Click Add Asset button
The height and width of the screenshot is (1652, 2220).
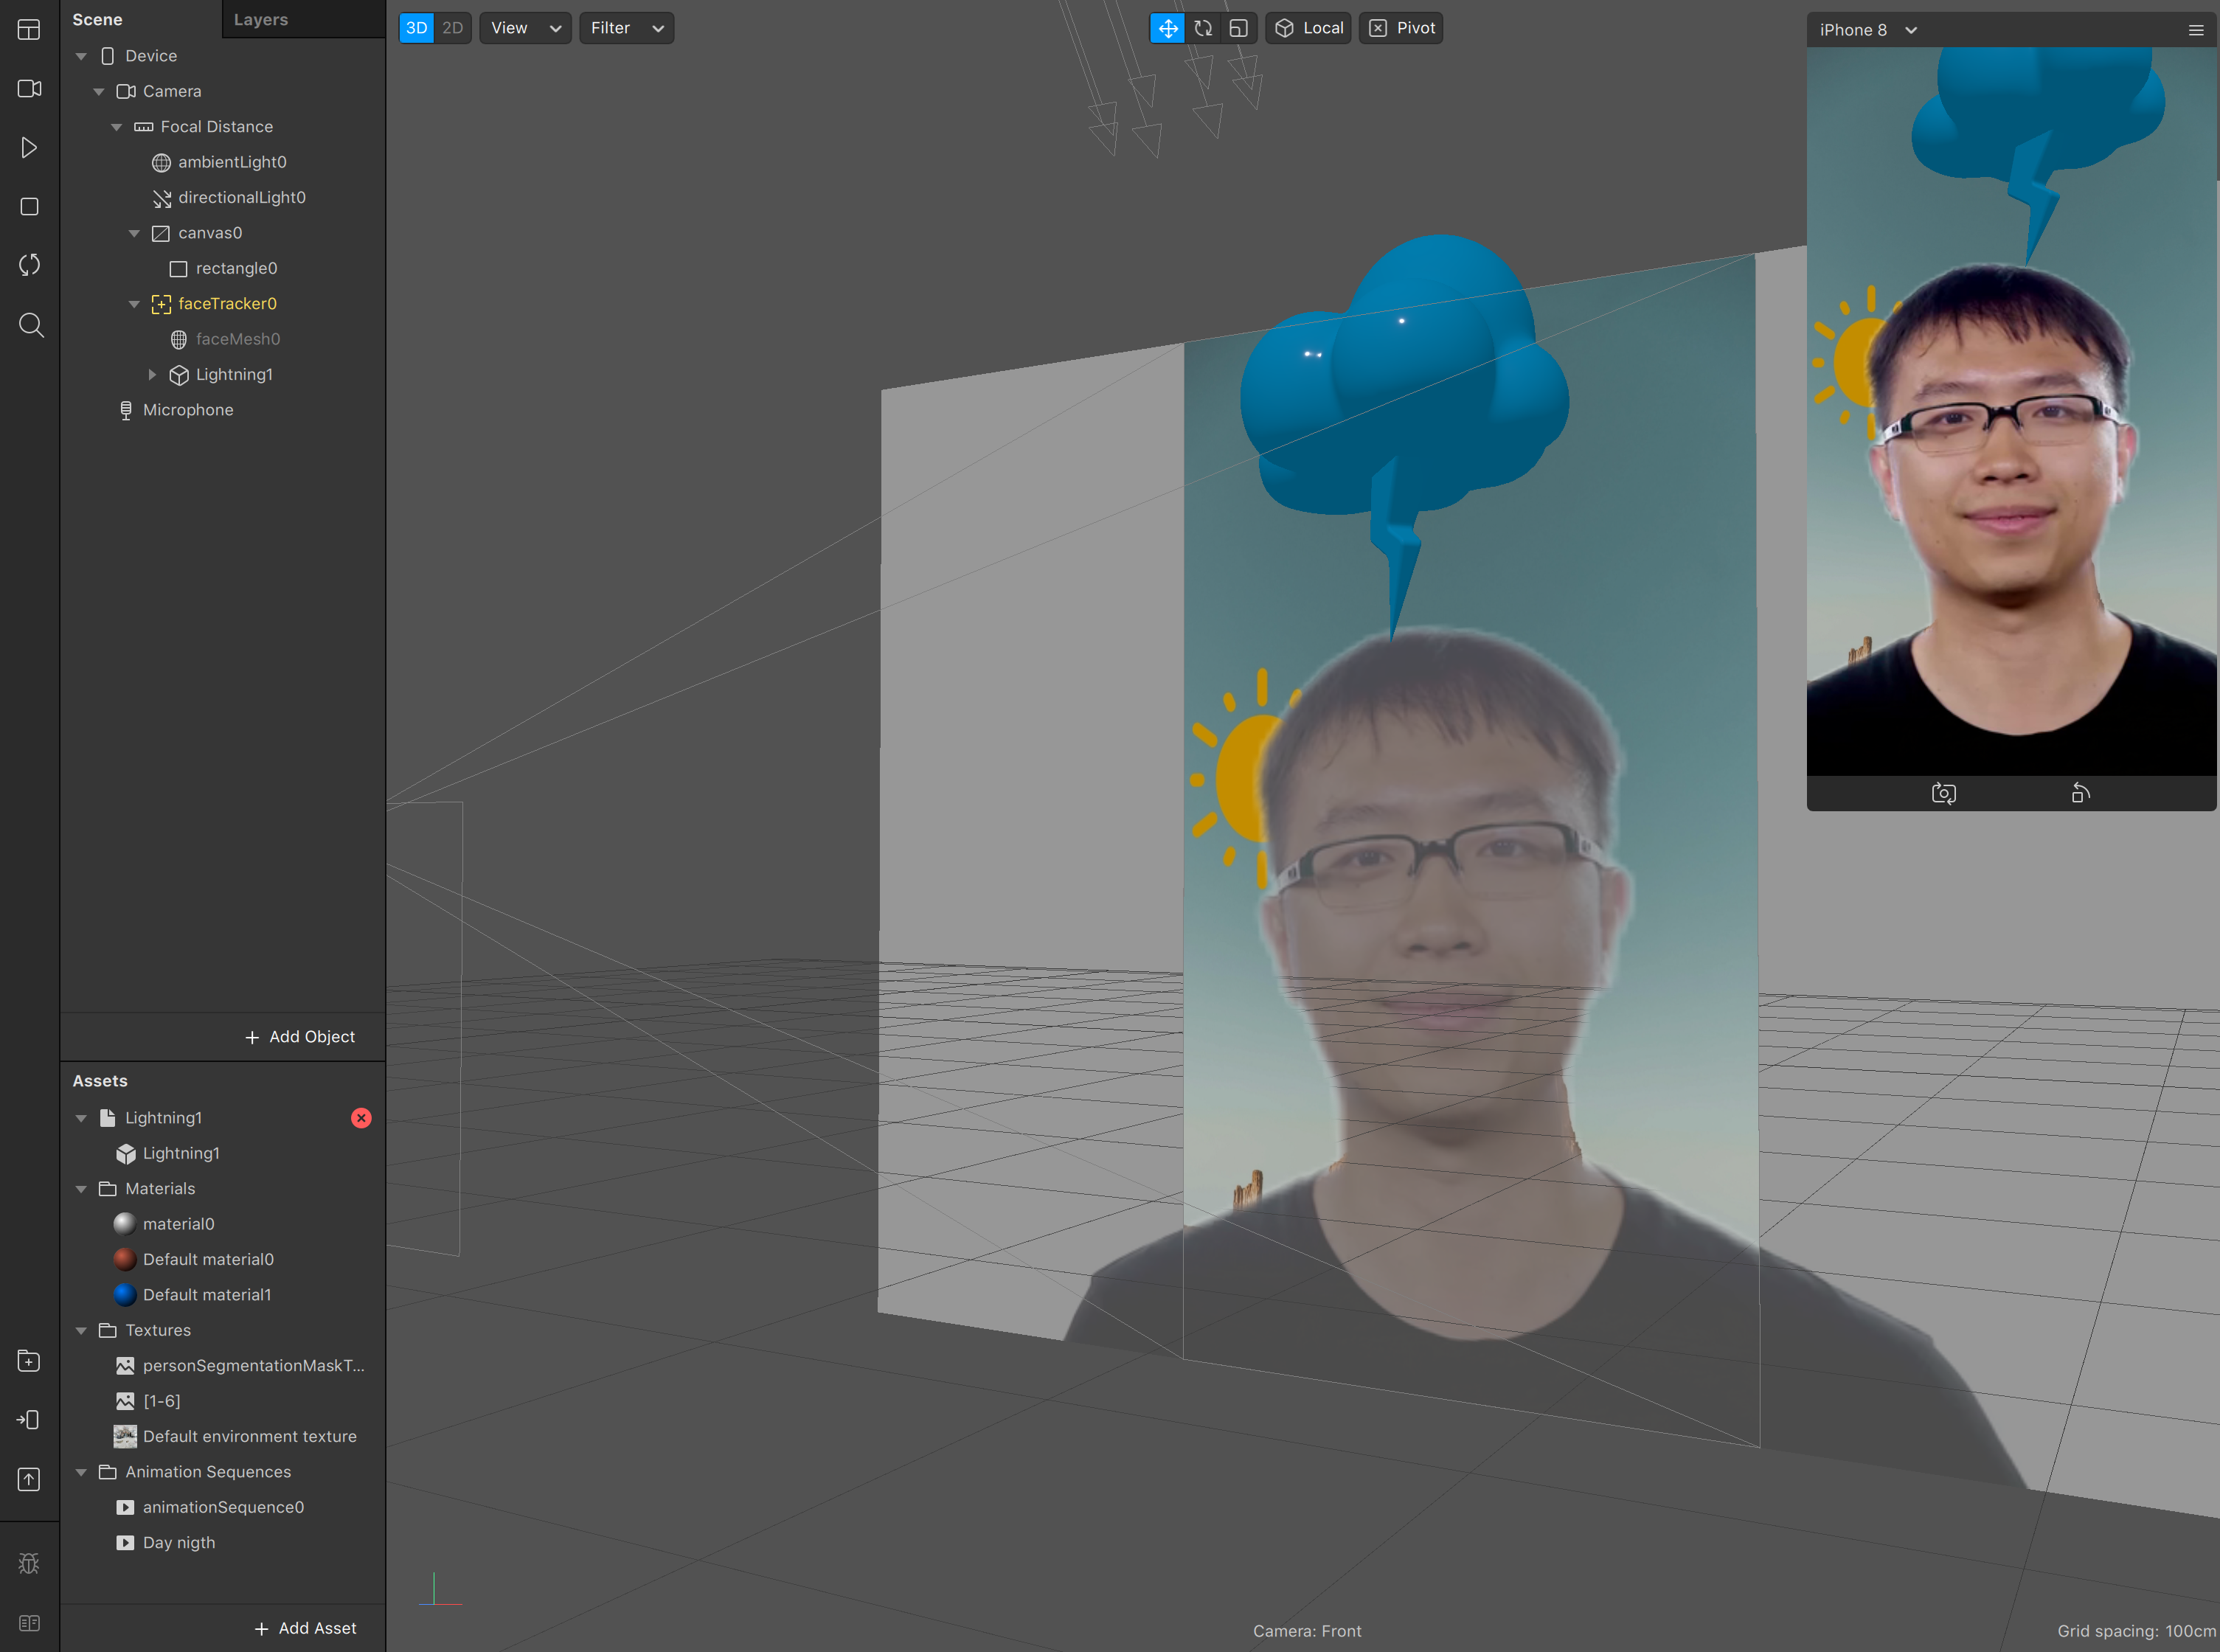tap(305, 1628)
